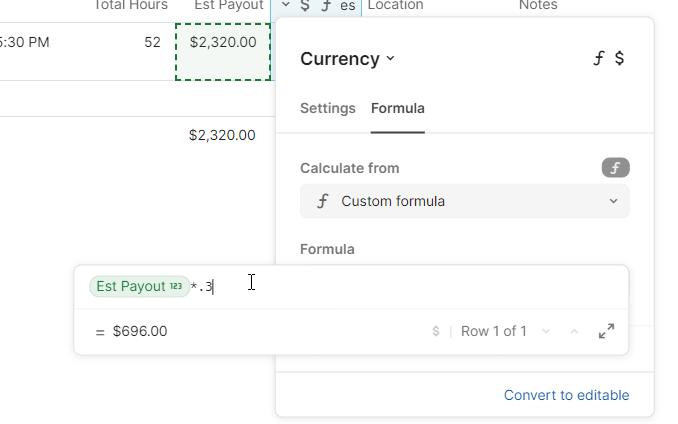Click the gray formula badge beside Calculate from

coord(615,168)
